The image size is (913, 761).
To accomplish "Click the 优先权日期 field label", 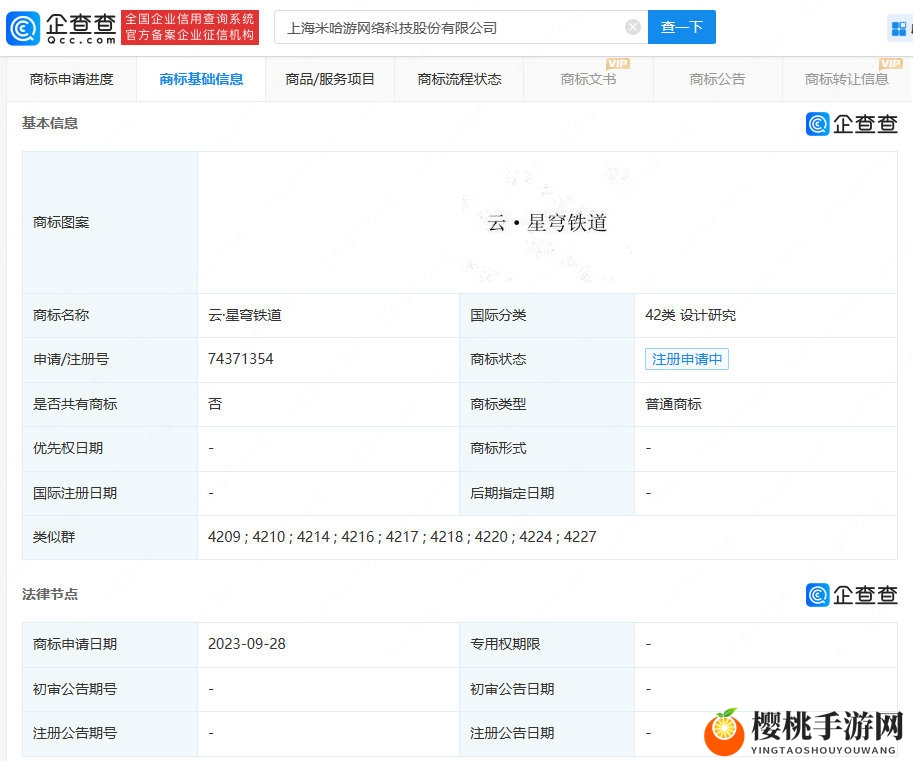I will [x=68, y=448].
